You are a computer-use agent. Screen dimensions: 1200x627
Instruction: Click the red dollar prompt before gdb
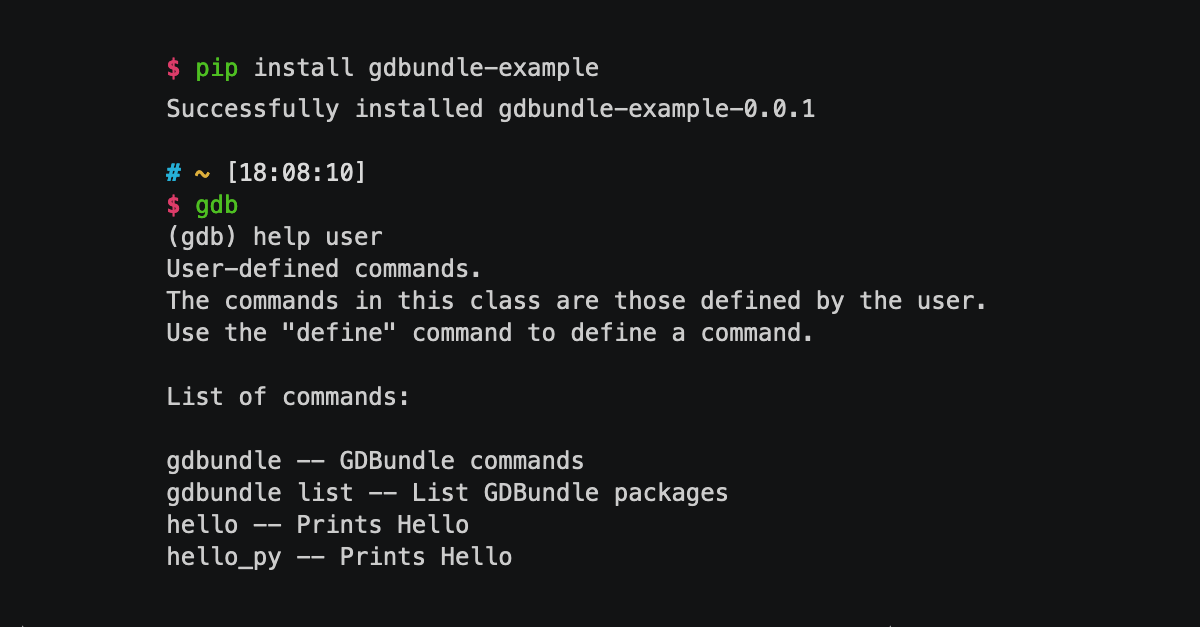(174, 205)
